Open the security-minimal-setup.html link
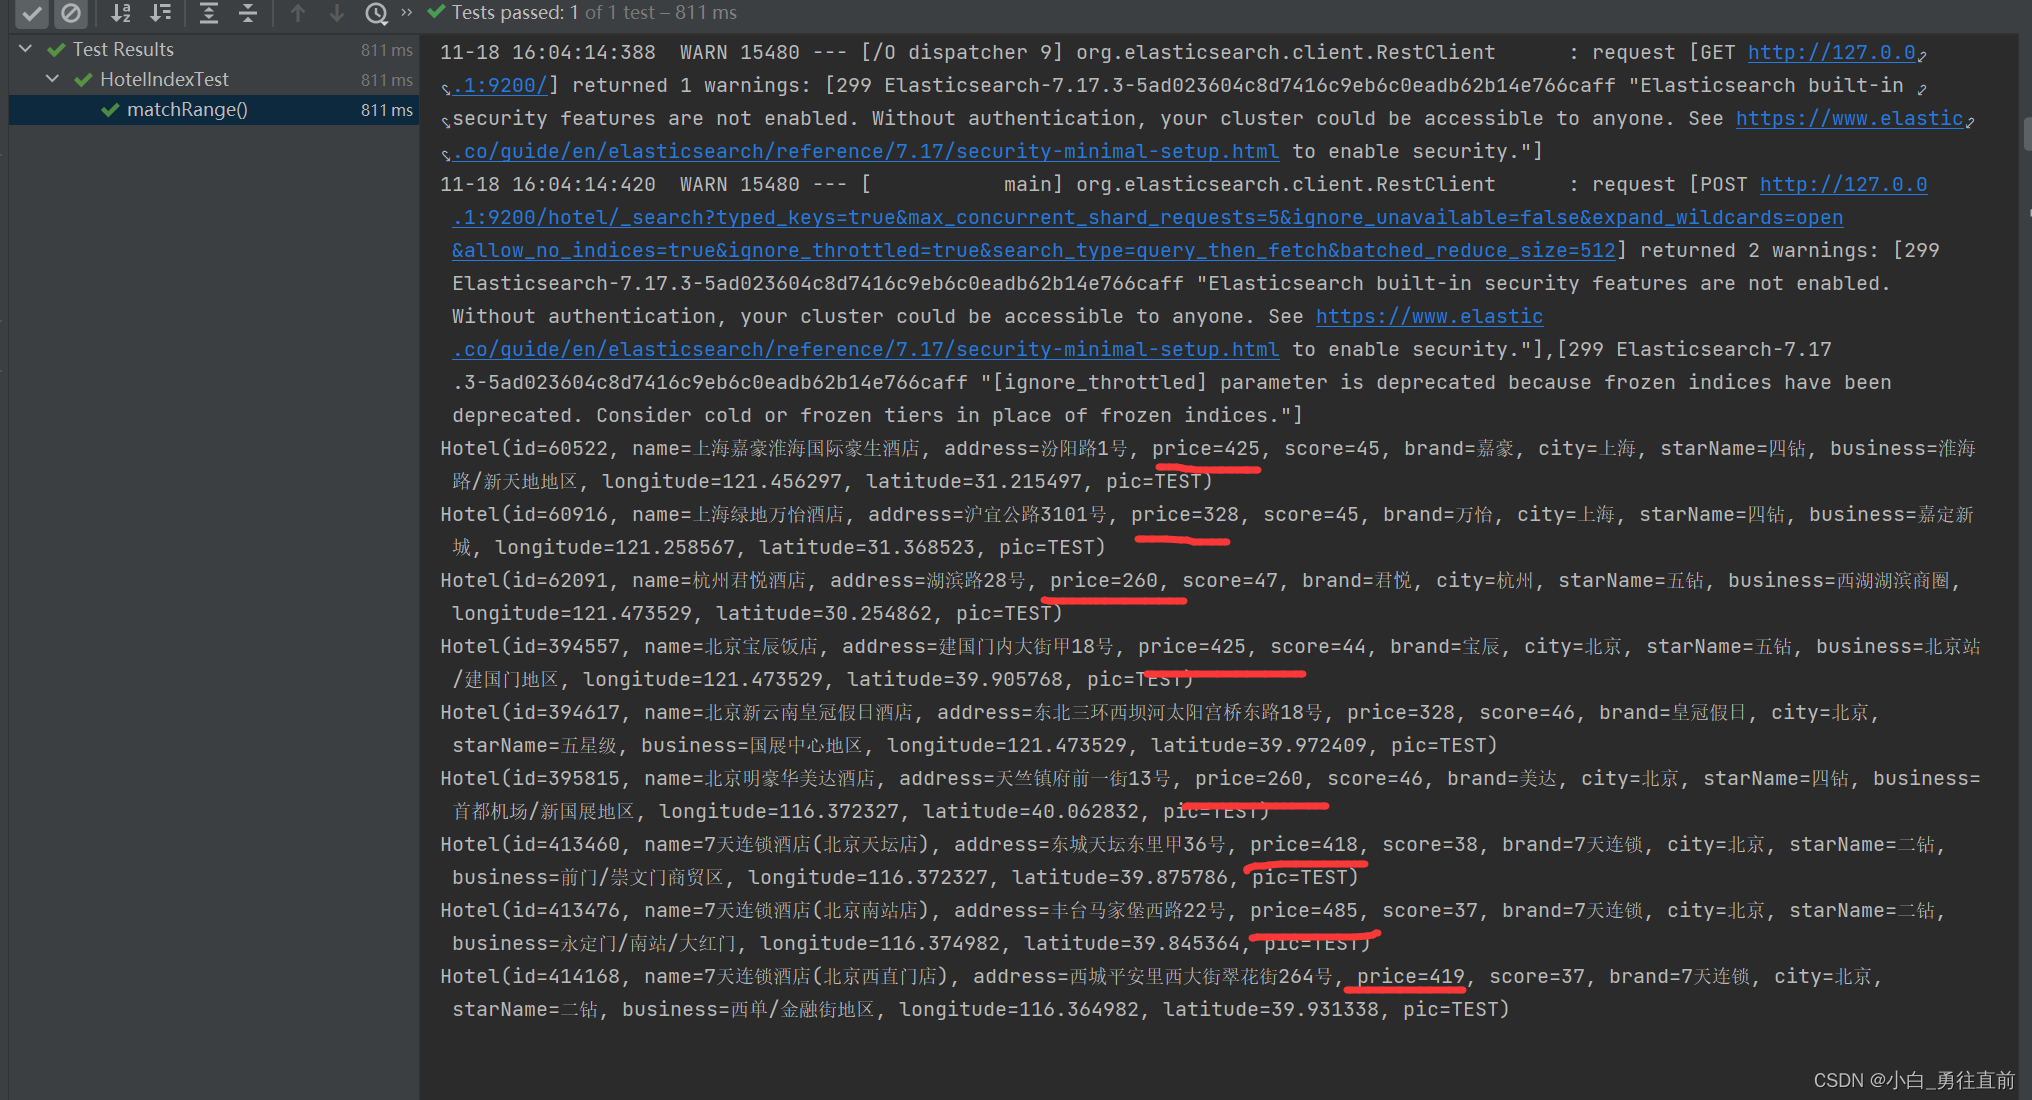Screen dimensions: 2032x1100 865,151
